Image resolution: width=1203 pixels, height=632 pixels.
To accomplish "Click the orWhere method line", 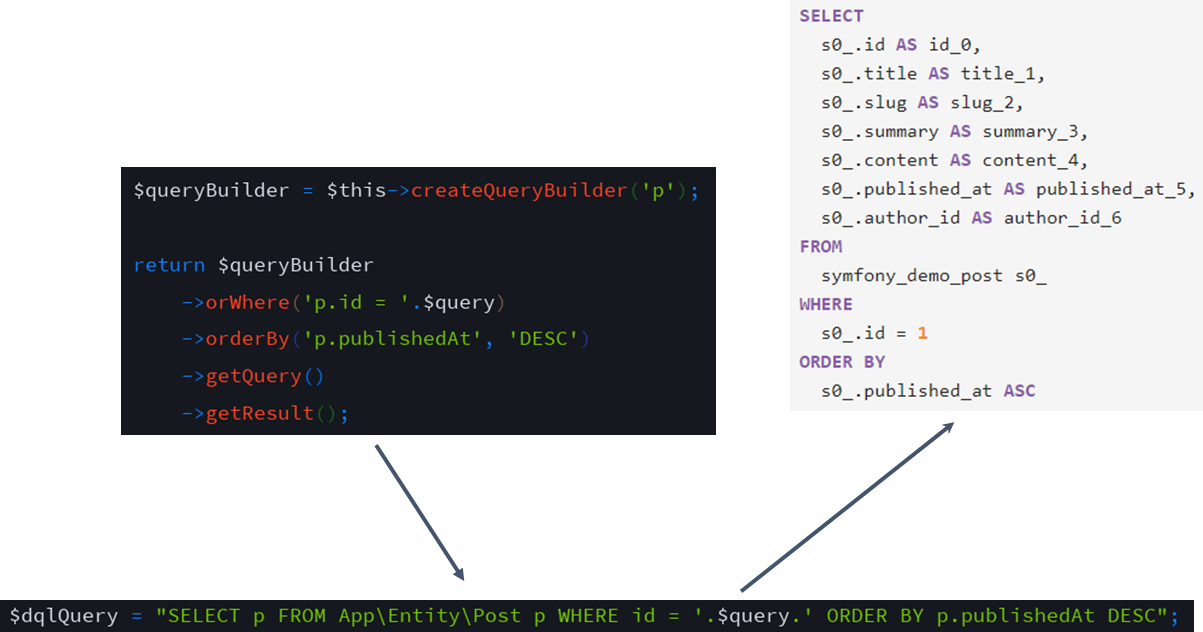I will 343,302.
